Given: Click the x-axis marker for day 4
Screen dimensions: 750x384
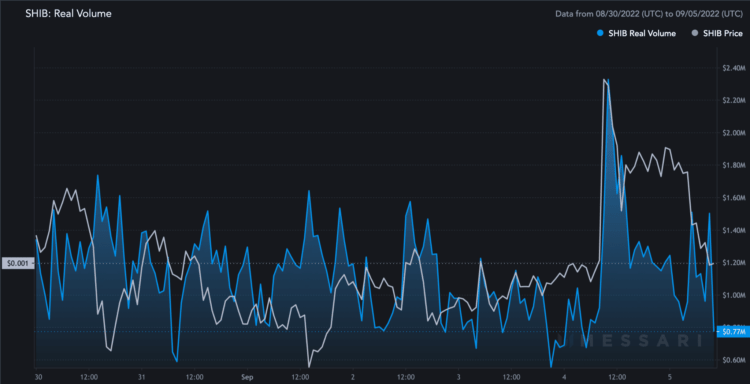Looking at the screenshot, I should pyautogui.click(x=564, y=376).
